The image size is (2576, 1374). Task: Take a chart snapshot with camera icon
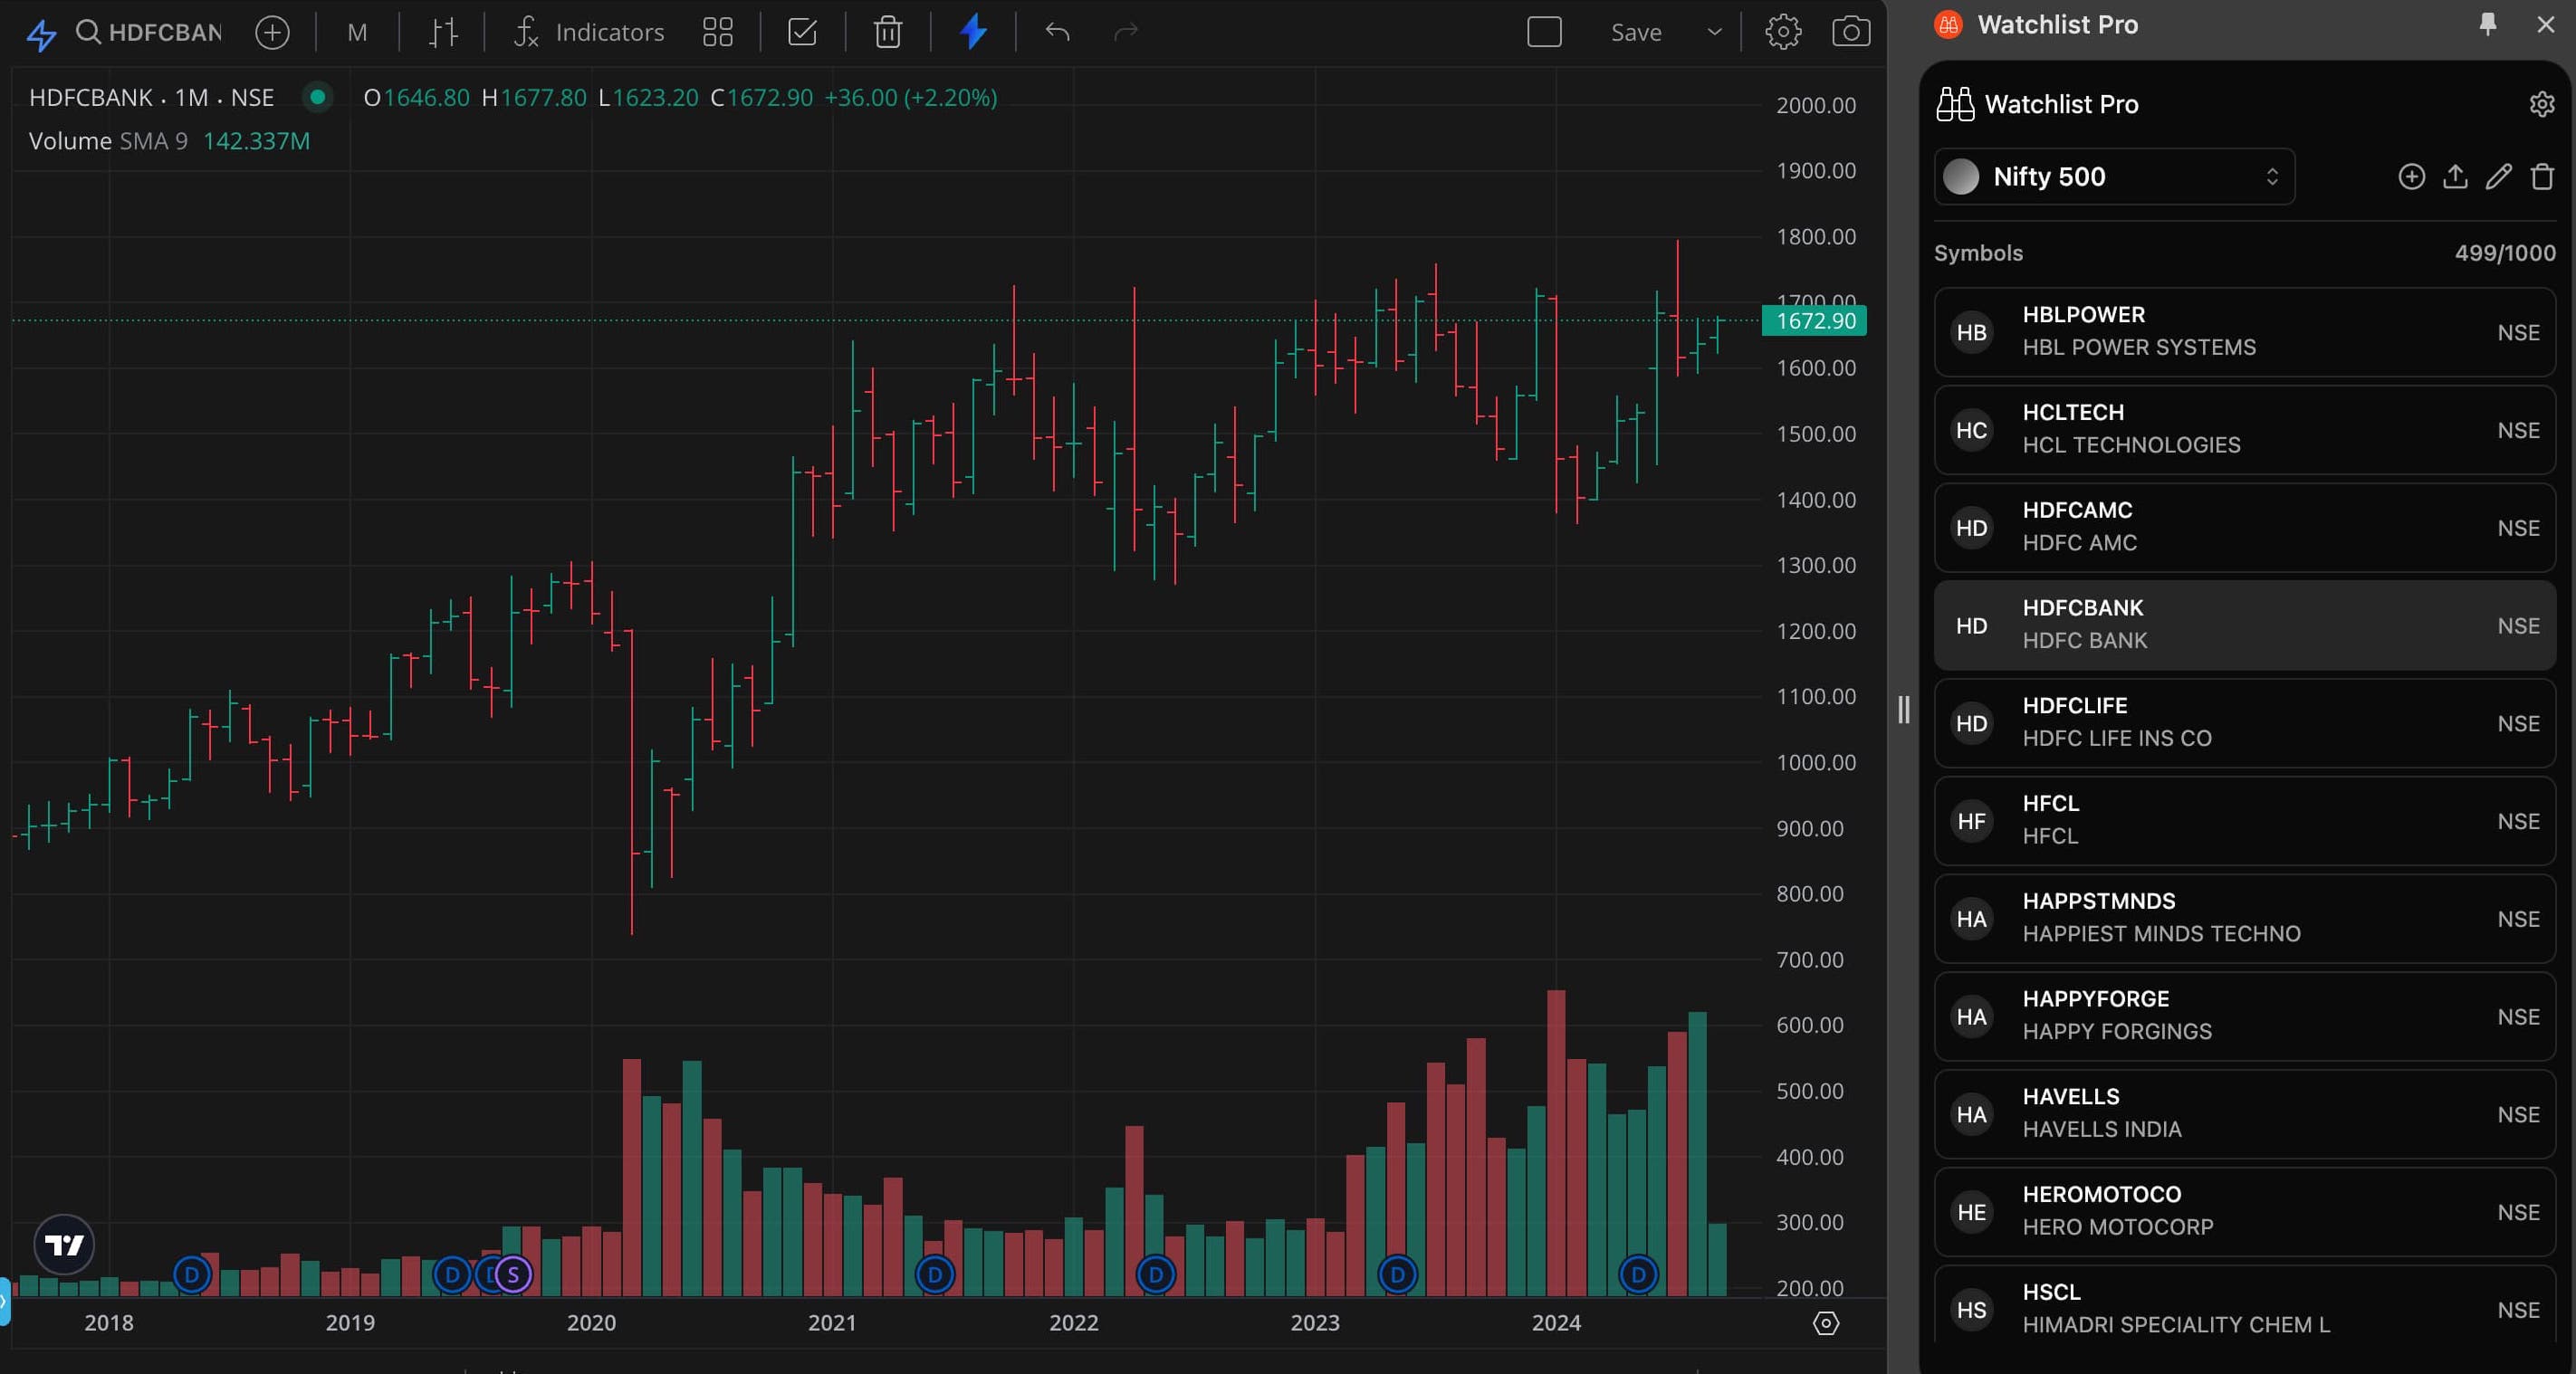1851,32
